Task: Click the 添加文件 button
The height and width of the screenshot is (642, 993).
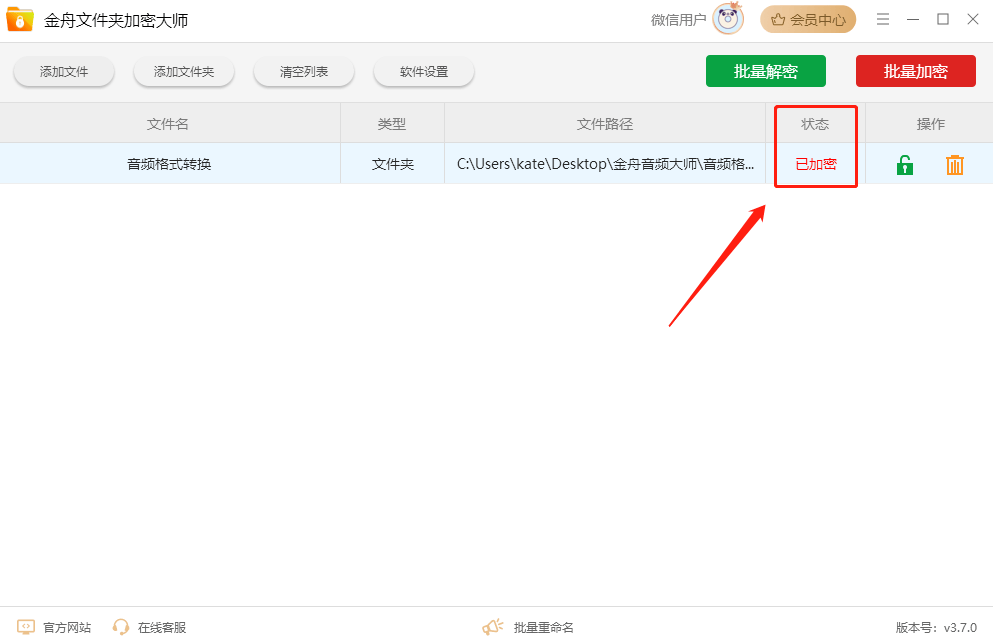Action: 64,72
